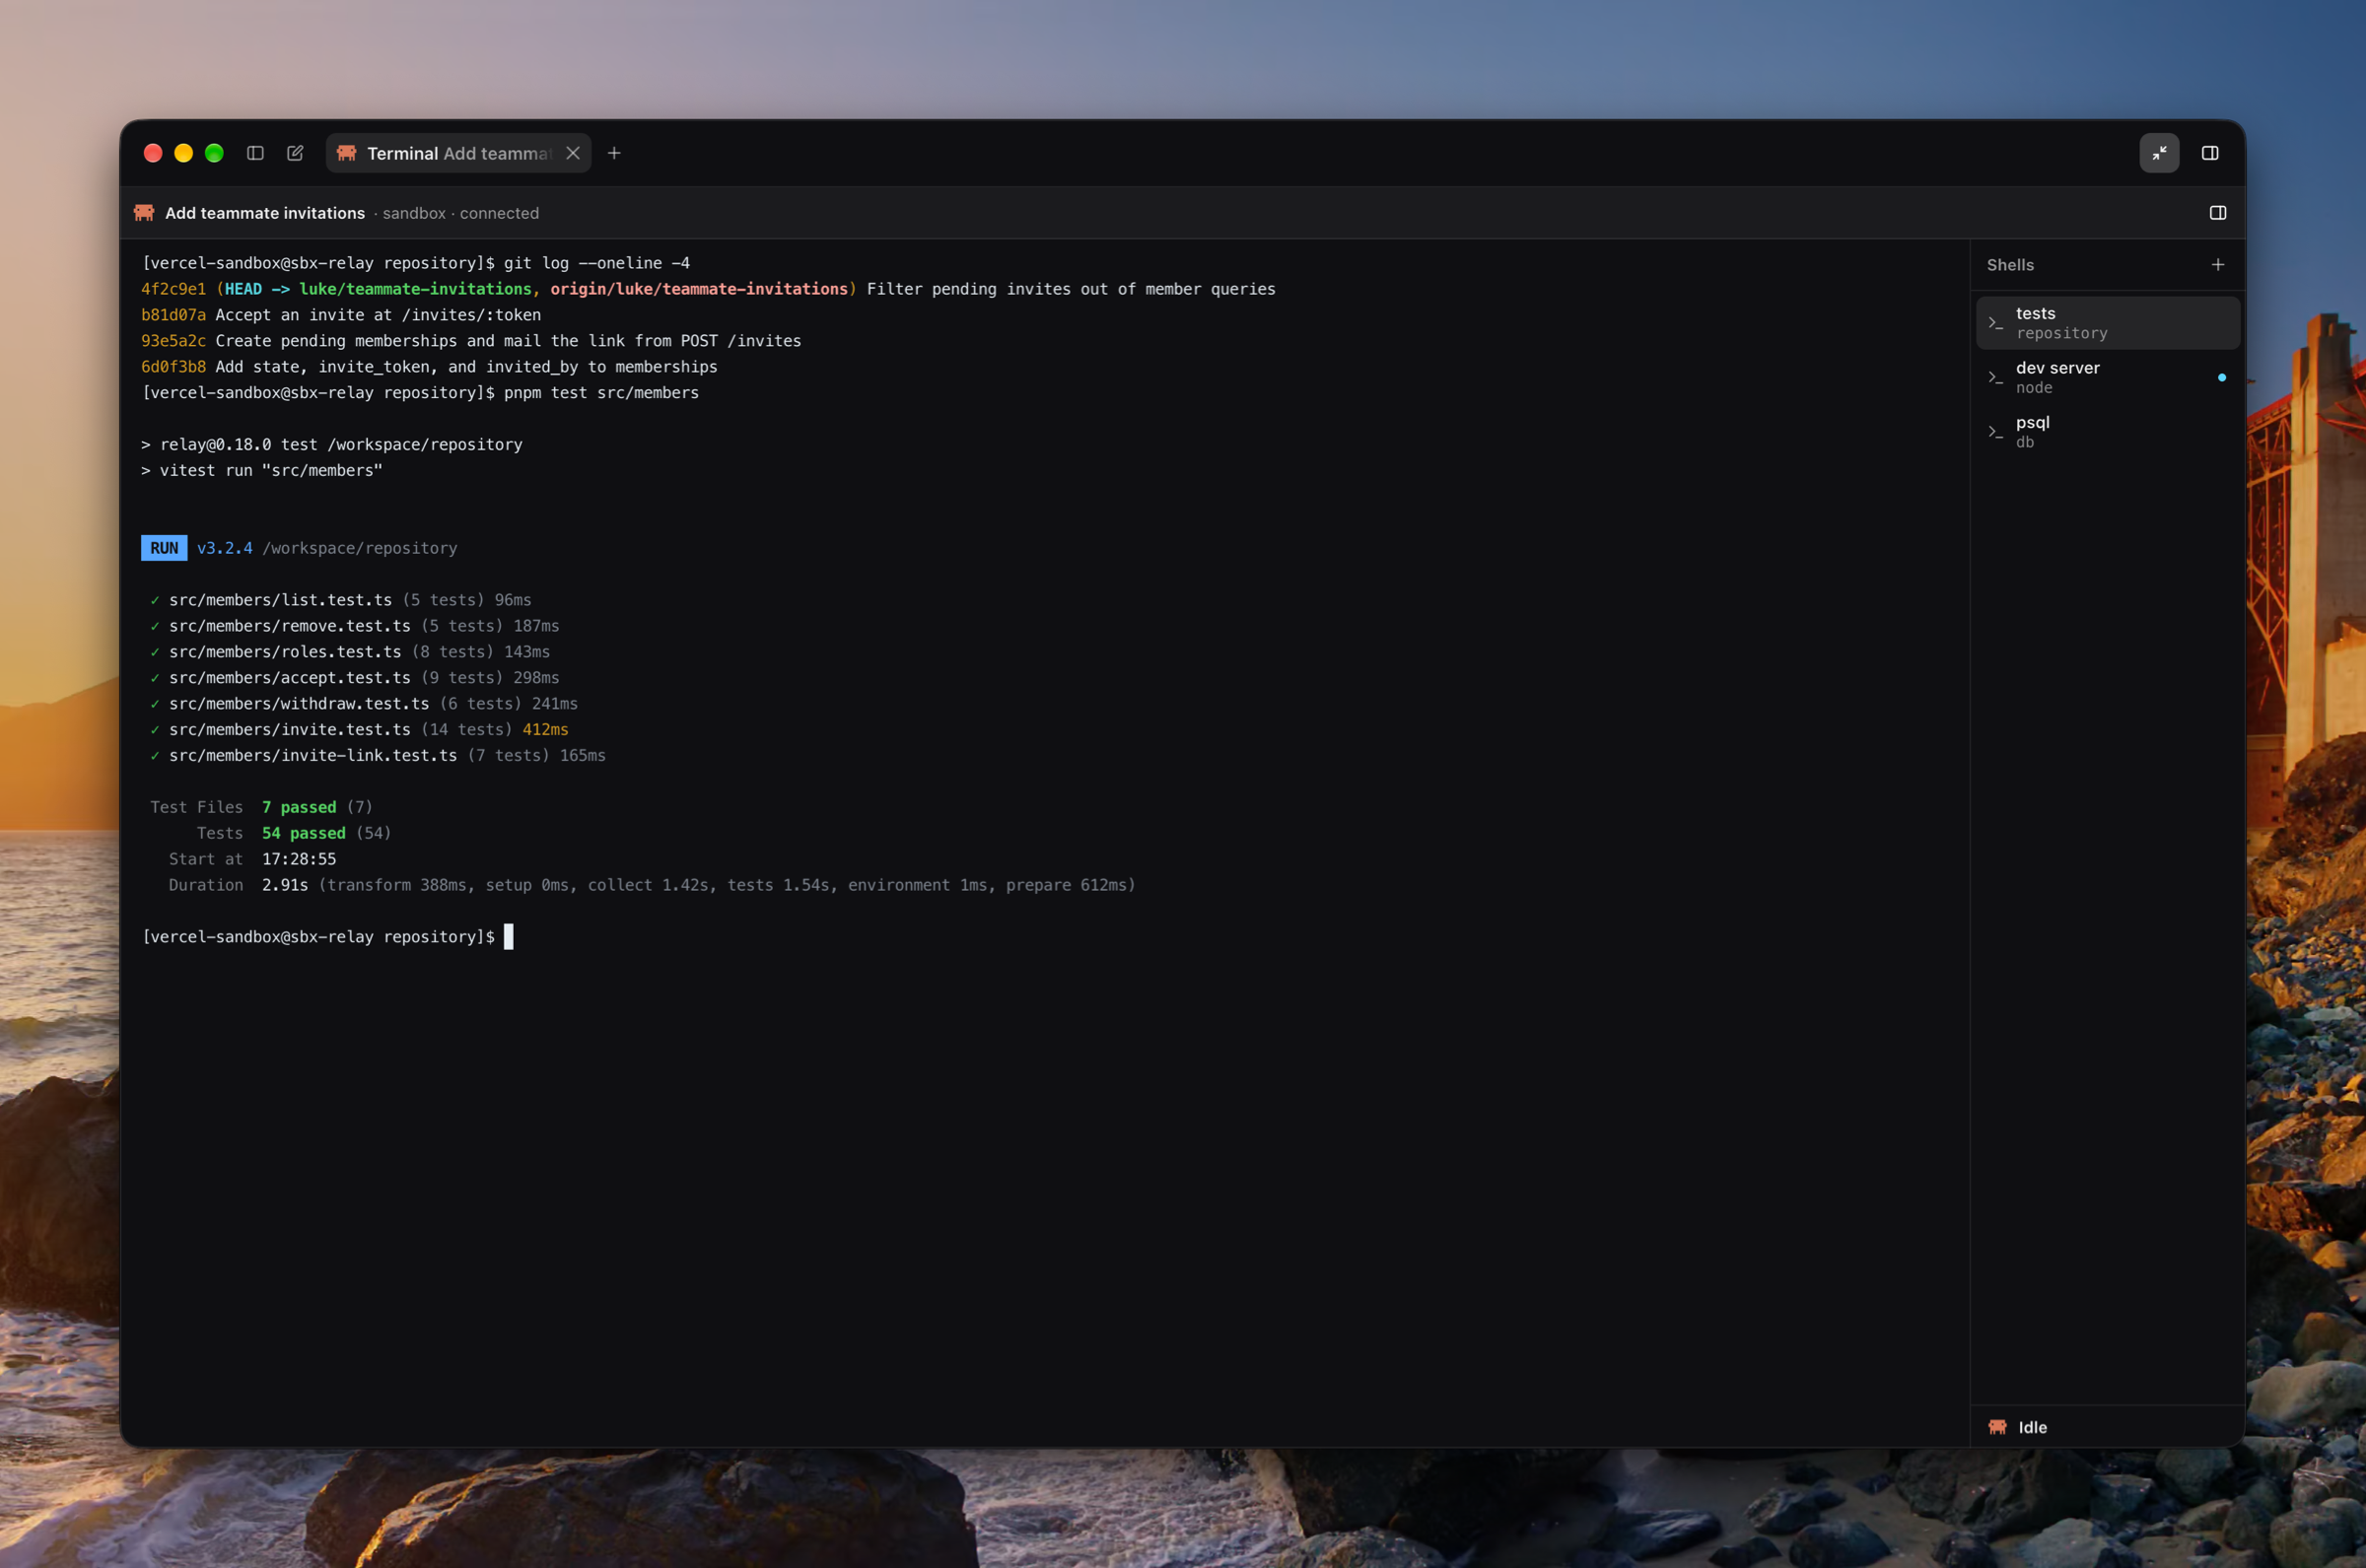Click the 412ms timing highlighted in yellow

pos(545,730)
